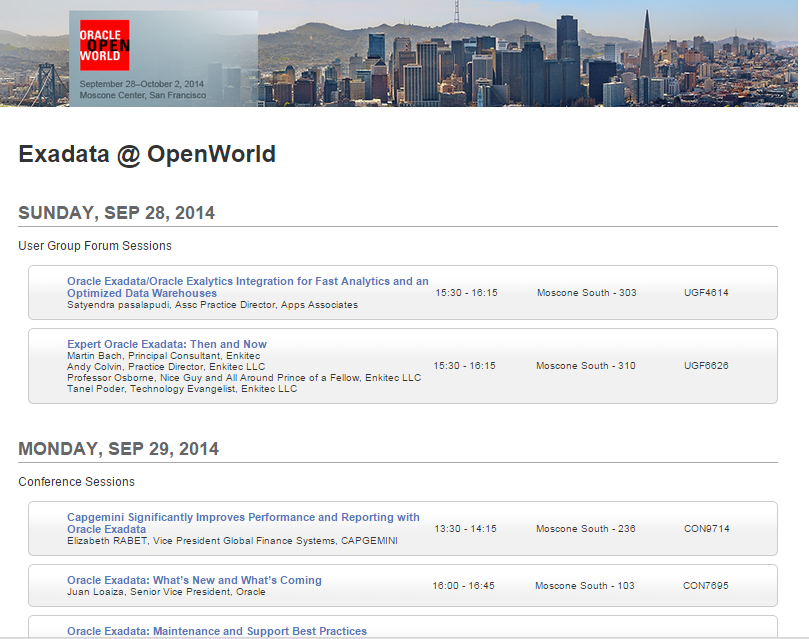Click the 'Moscone South - 310' location

[586, 366]
